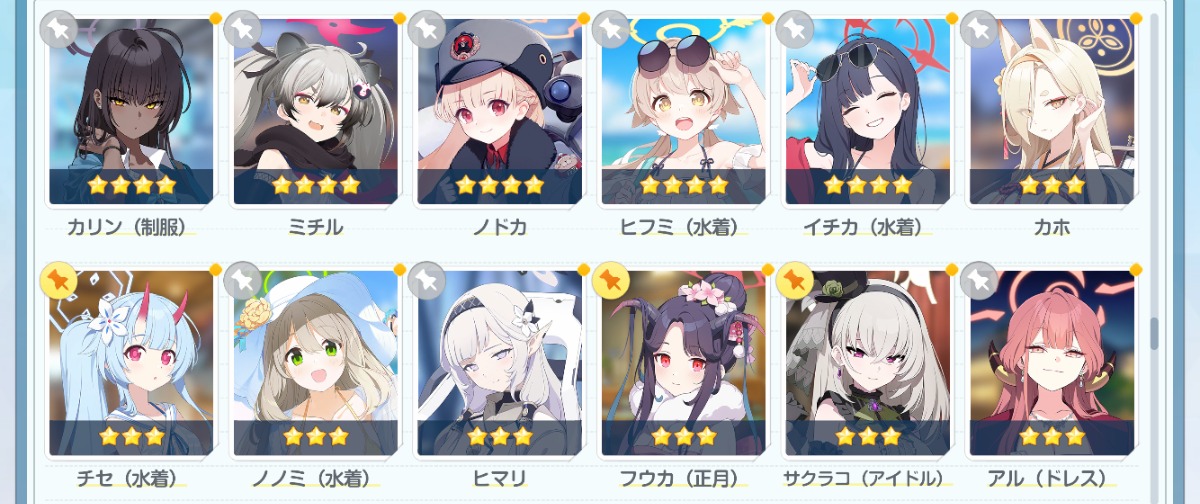The image size is (1200, 504).
Task: Select the ノドカ character portrait
Action: point(500,110)
